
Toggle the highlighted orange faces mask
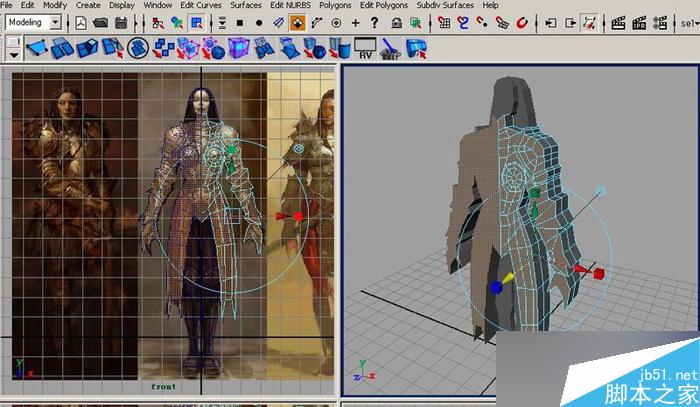tap(298, 23)
